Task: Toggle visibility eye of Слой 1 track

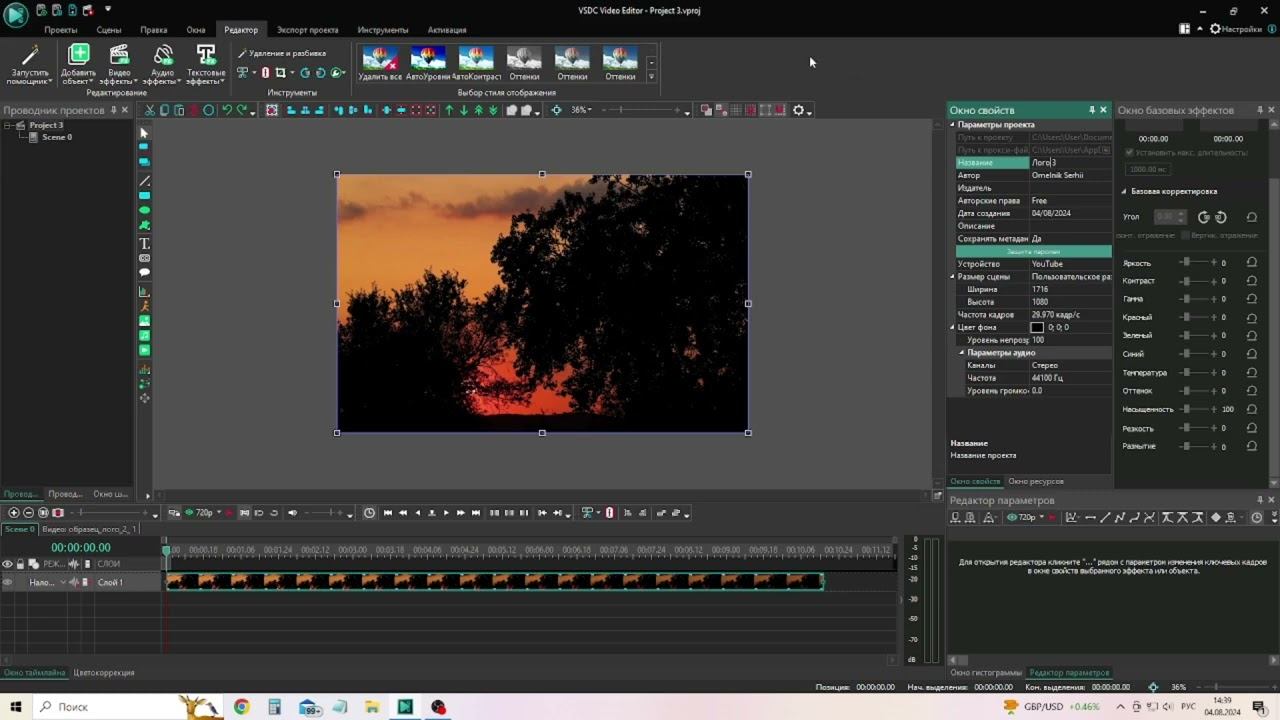Action: 8,582
